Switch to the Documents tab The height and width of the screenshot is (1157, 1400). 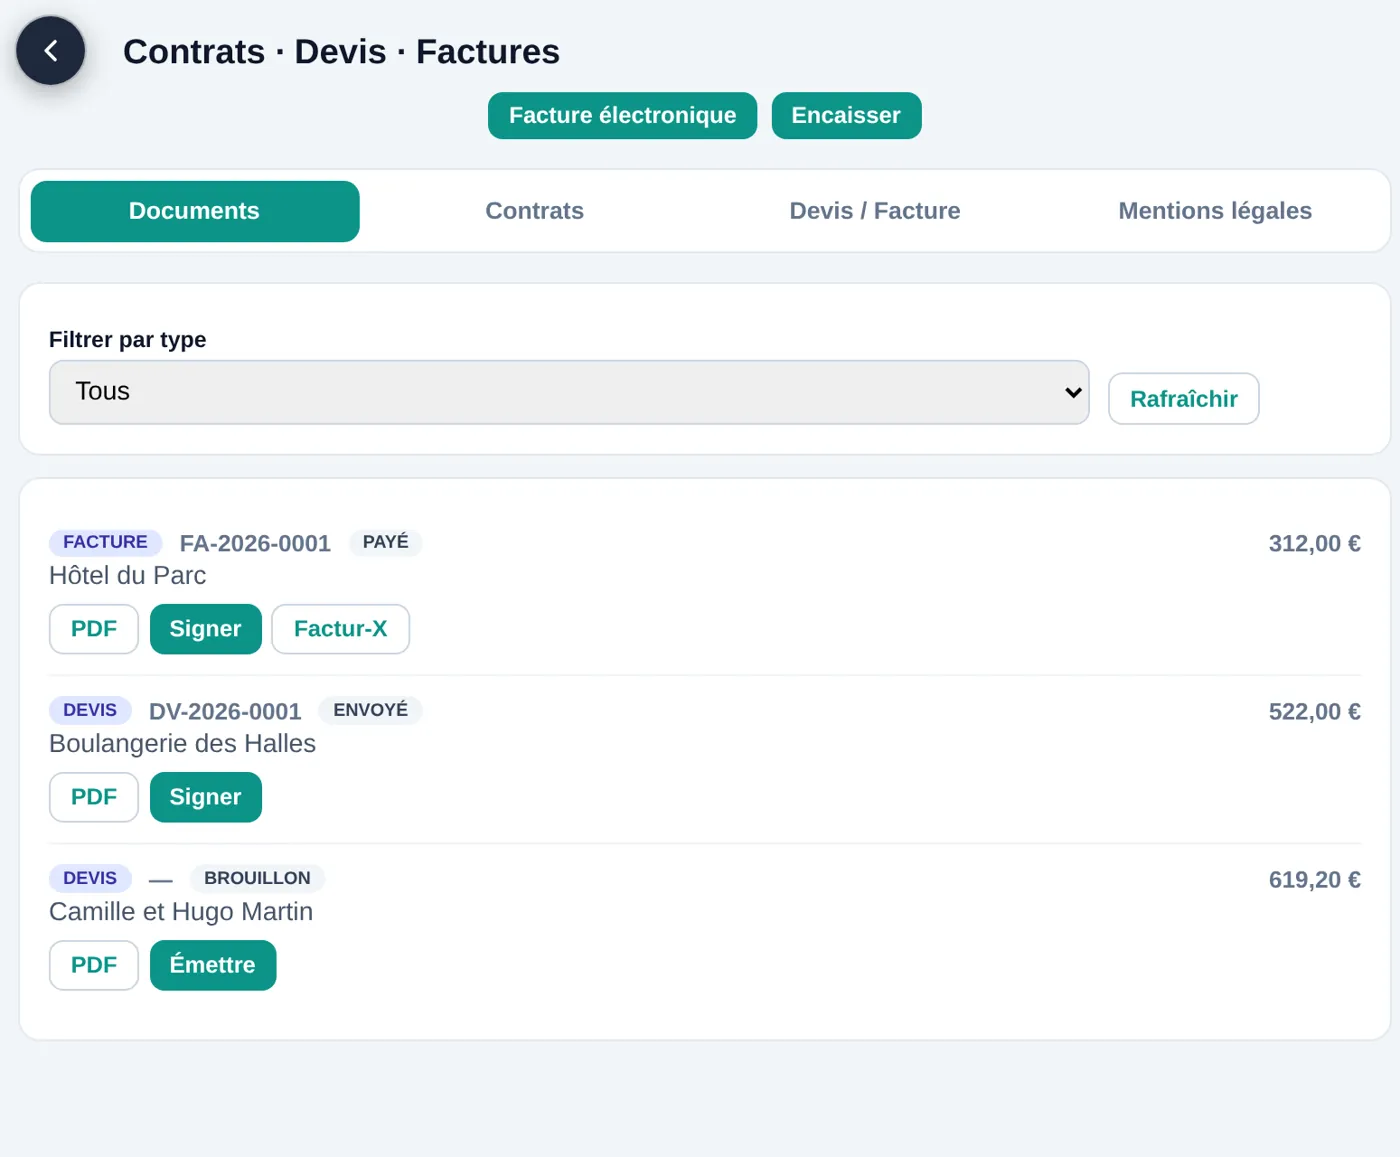[195, 211]
